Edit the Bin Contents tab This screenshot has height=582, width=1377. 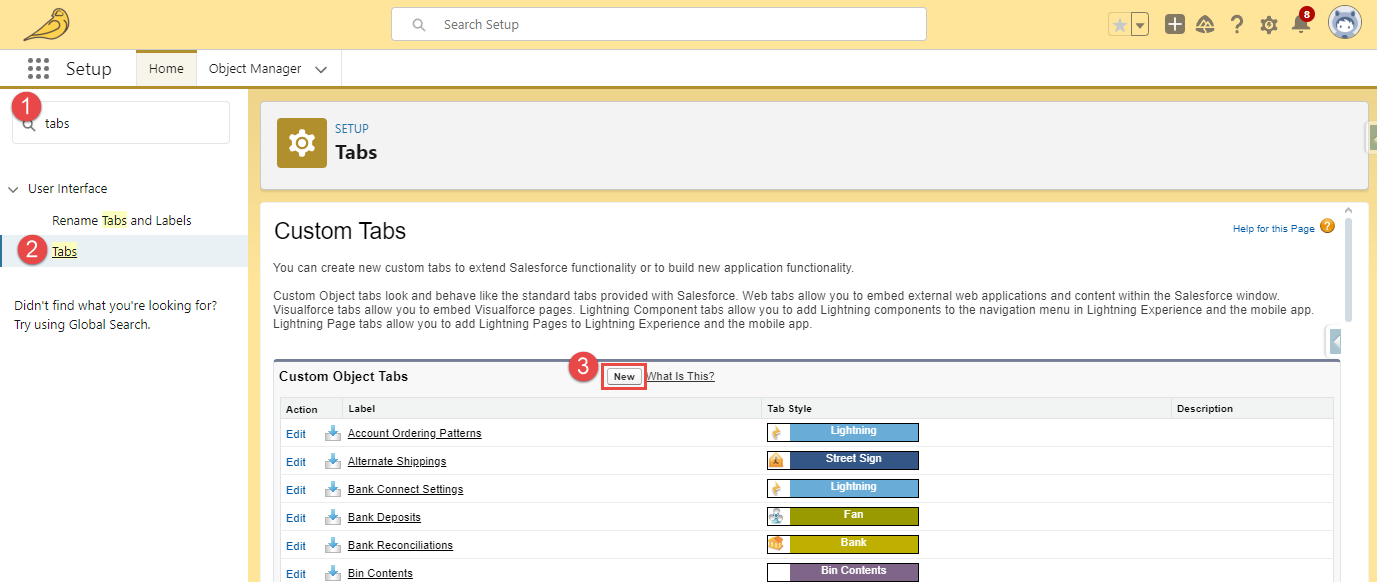296,574
